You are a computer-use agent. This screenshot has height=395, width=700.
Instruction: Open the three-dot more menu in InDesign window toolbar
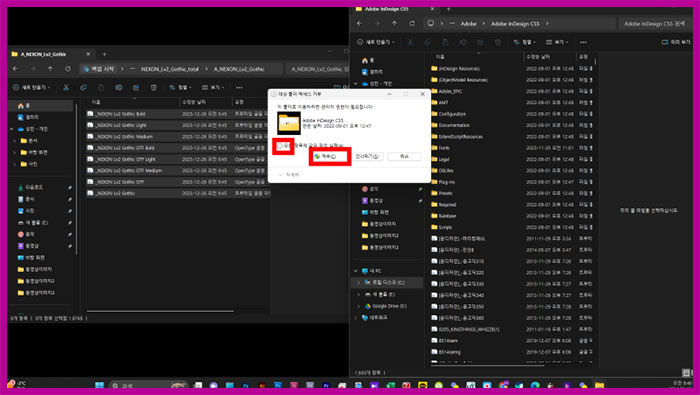583,42
